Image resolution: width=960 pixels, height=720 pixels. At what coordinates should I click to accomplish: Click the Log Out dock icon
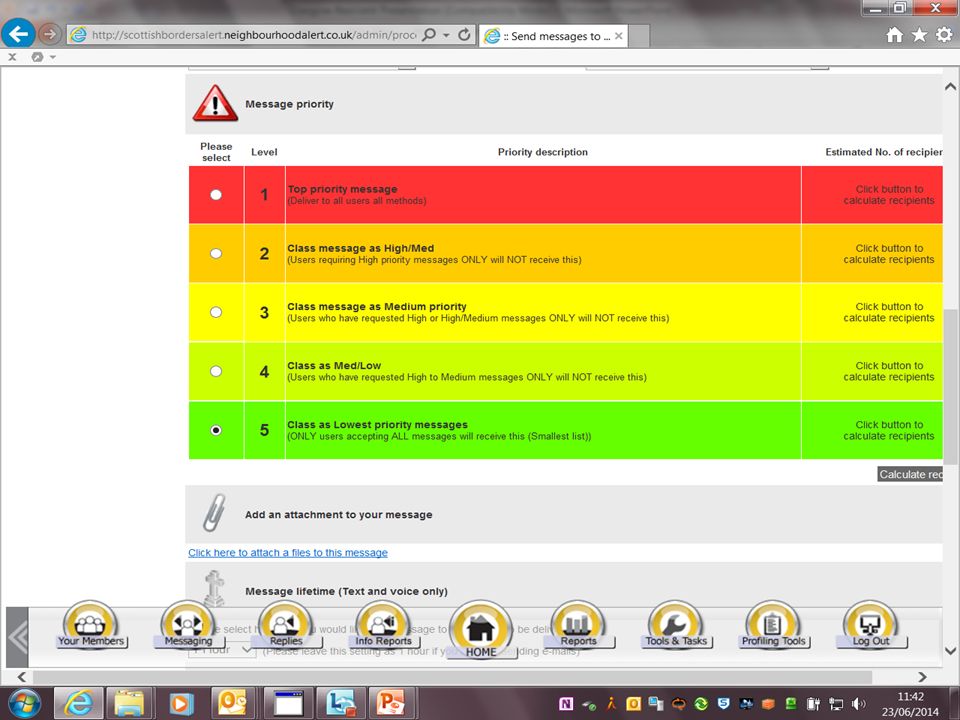871,625
